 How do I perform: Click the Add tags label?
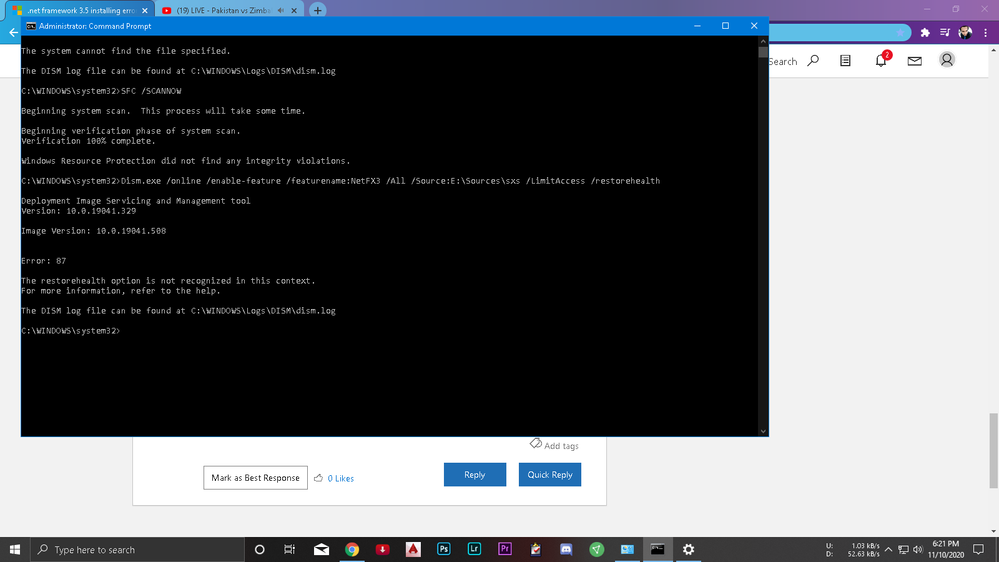(561, 446)
